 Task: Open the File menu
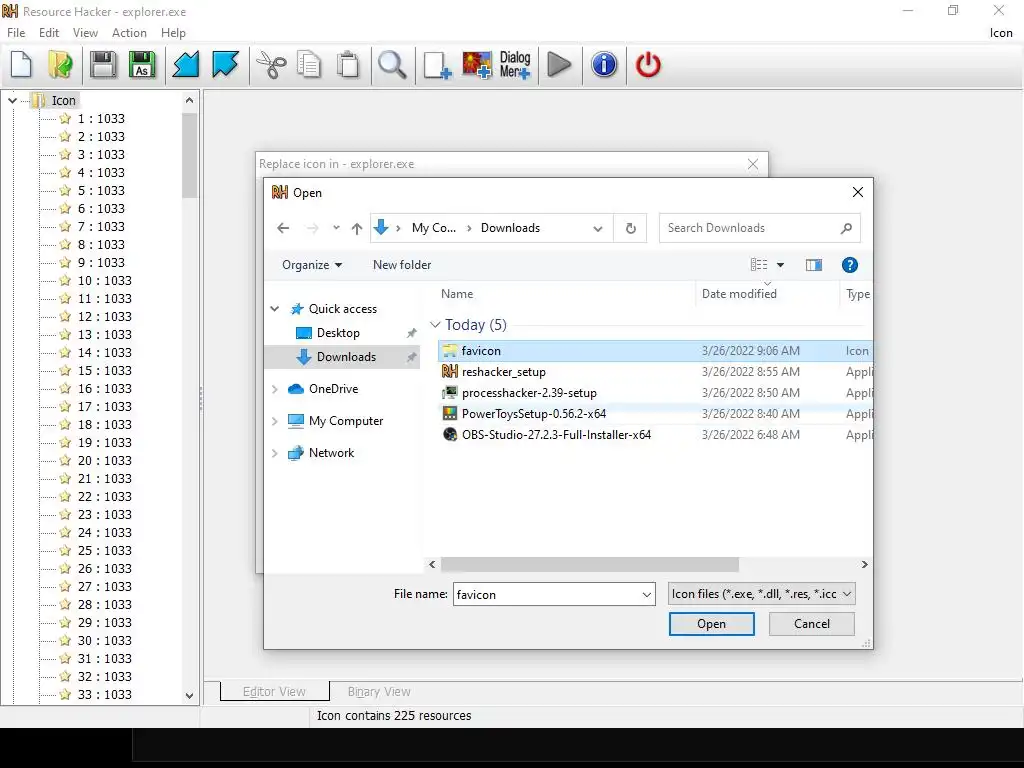click(x=16, y=33)
